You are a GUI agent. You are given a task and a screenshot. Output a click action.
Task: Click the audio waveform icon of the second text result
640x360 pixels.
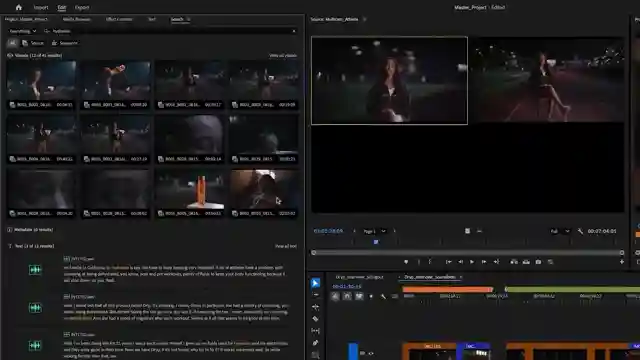click(x=35, y=308)
